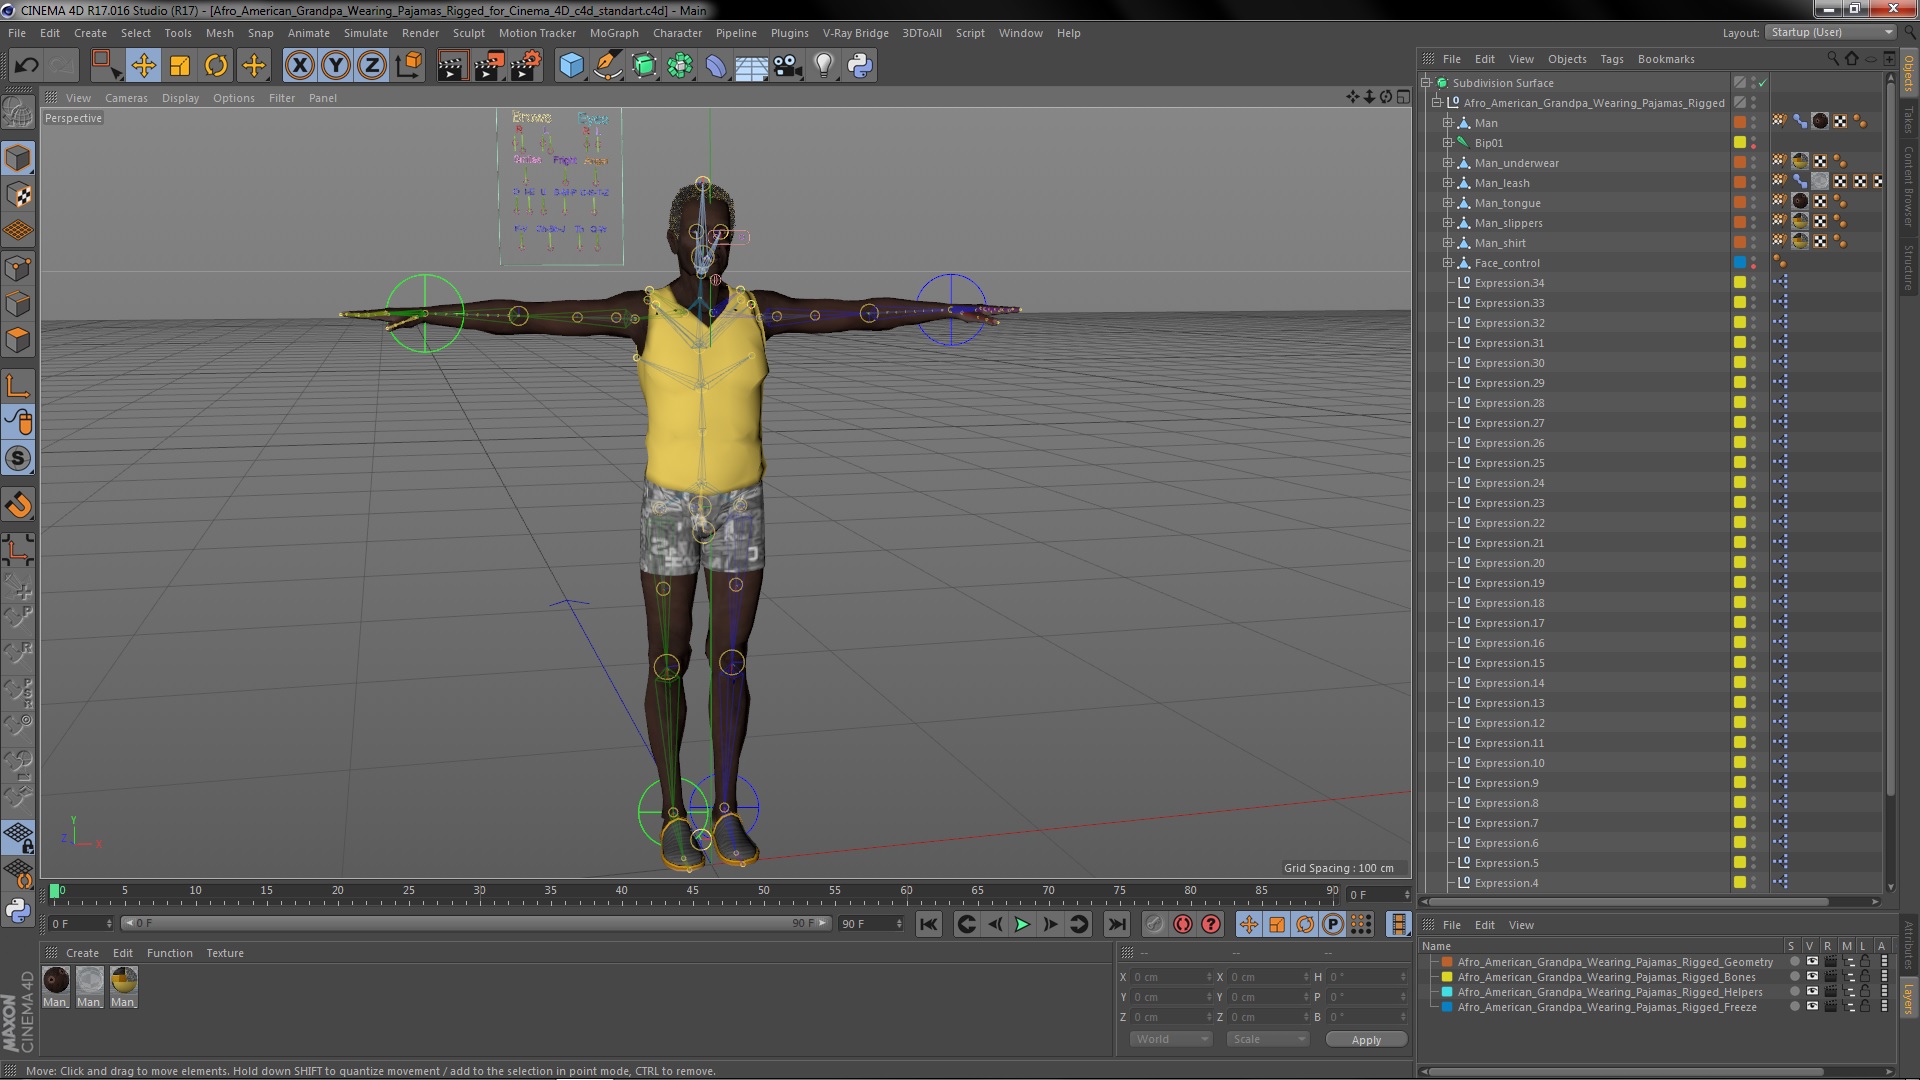Select the first Man material thumbnail
The image size is (1920, 1080).
[56, 981]
